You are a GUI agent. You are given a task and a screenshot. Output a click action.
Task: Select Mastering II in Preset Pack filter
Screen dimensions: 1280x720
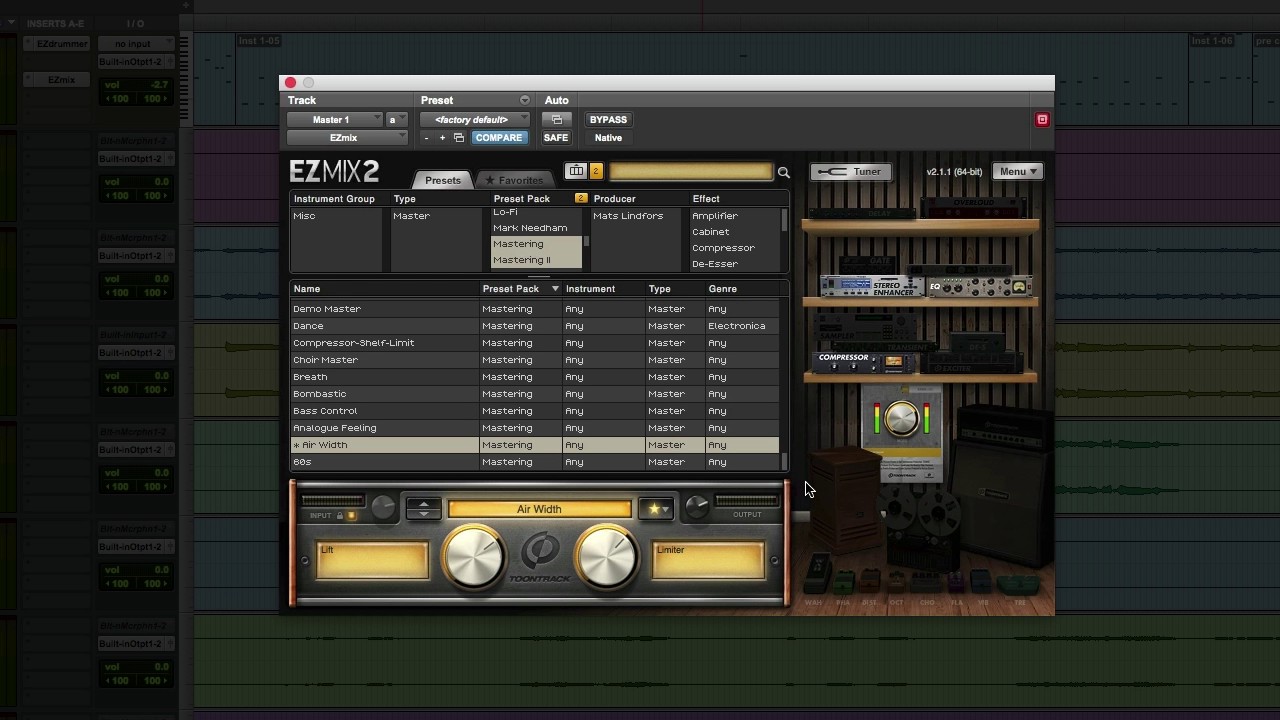pyautogui.click(x=536, y=260)
